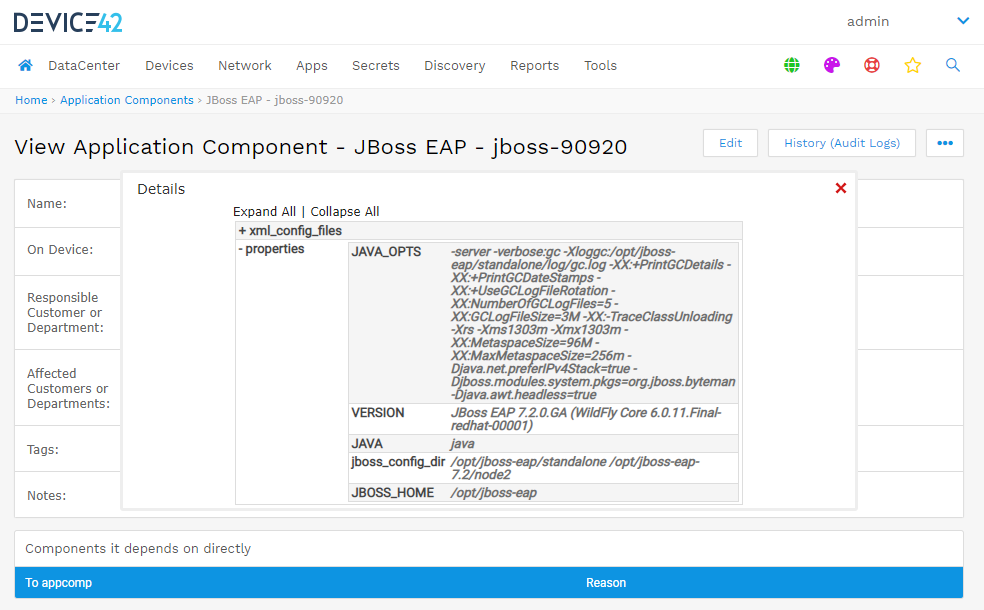
Task: Click the Notes: field label
Action: tap(46, 495)
